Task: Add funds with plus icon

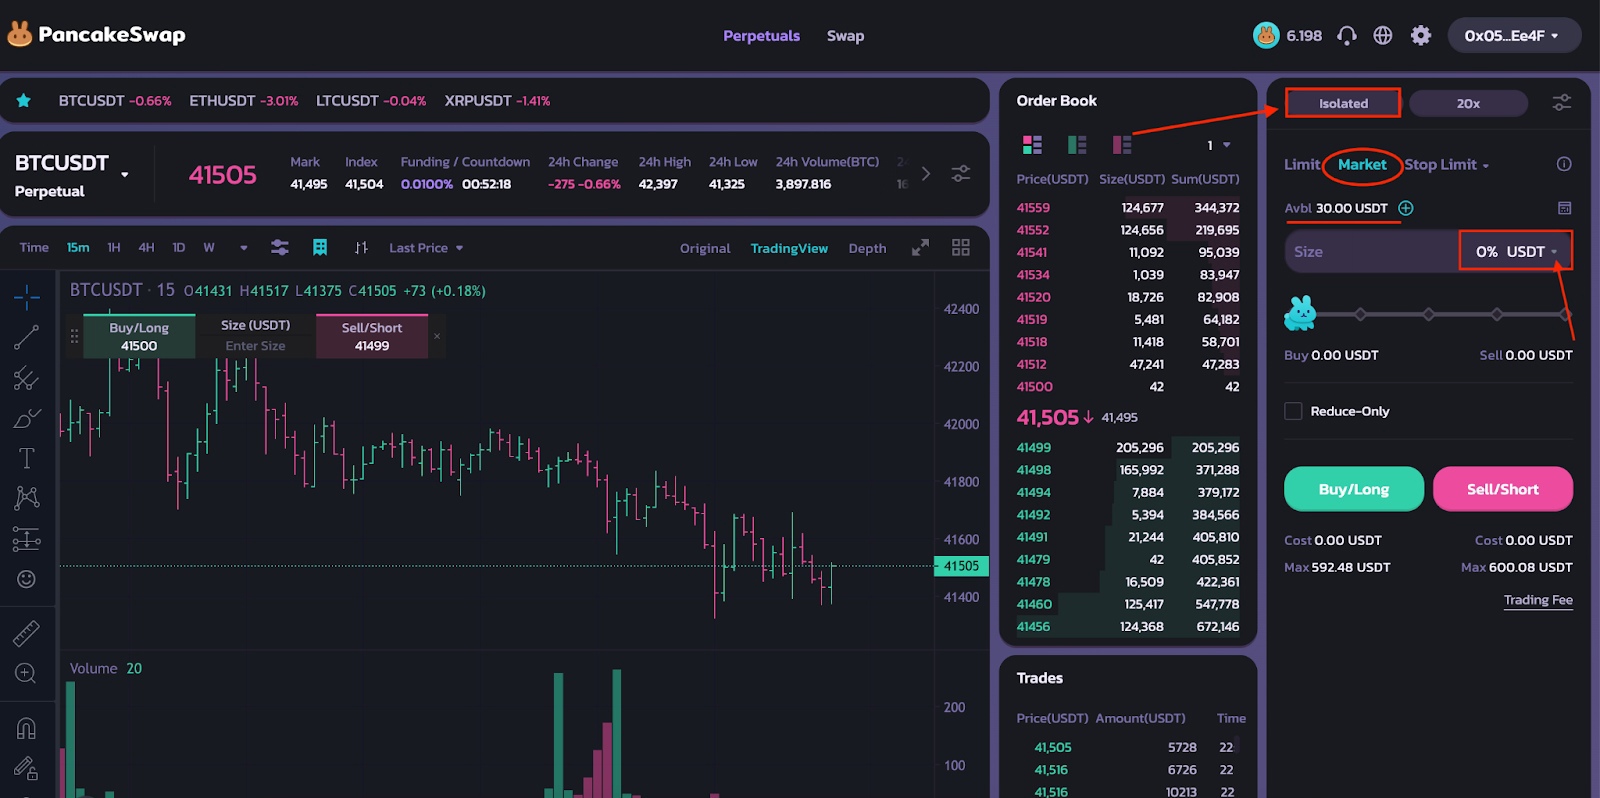Action: [1406, 208]
